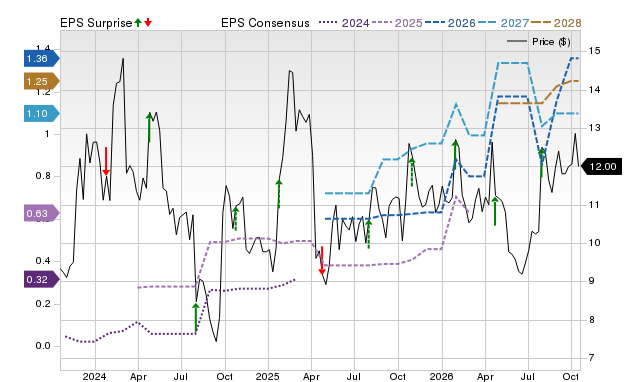This screenshot has height=382, width=640.
Task: Click the 0.63 purple value tag
Action: pos(42,213)
